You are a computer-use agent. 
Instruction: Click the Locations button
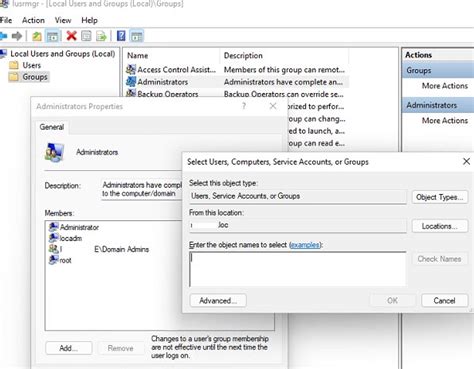[x=439, y=226]
